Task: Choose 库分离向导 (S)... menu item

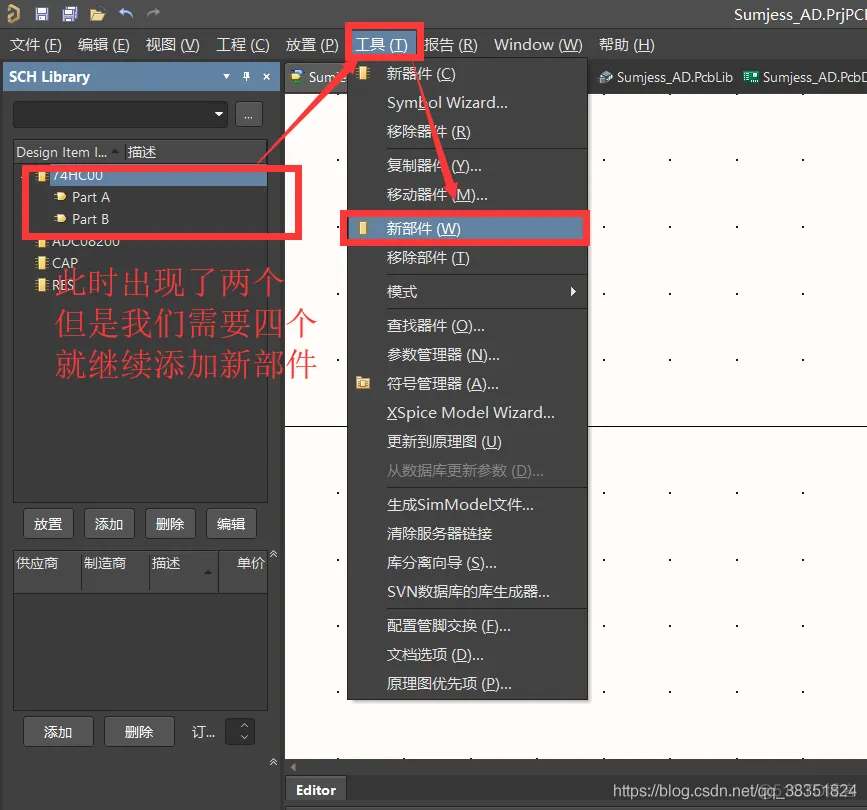Action: point(467,563)
